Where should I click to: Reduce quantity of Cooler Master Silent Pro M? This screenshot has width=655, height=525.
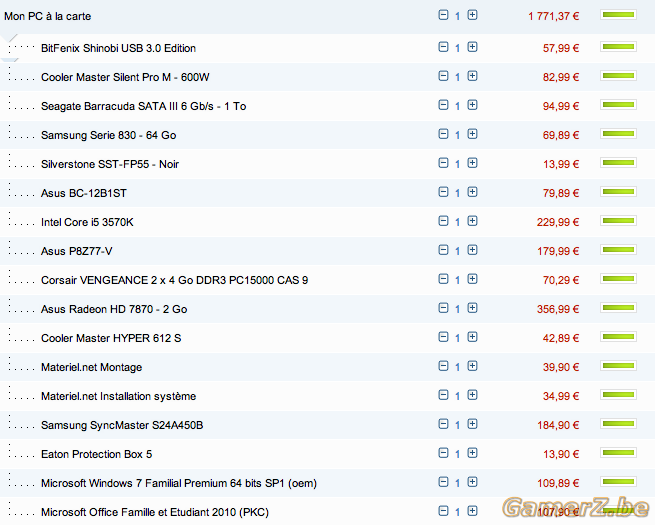point(443,76)
